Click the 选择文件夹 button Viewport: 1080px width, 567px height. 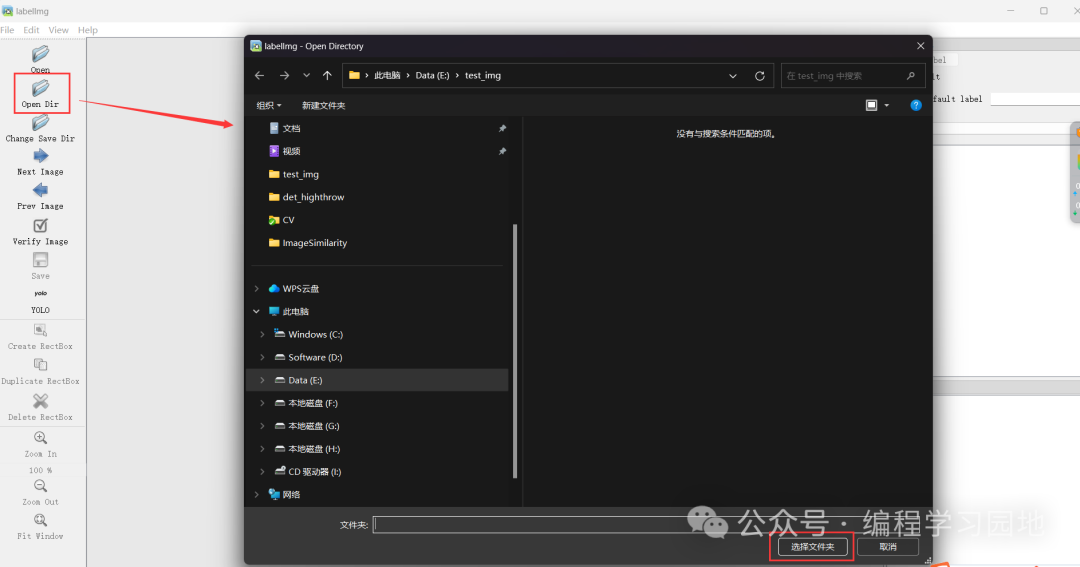(813, 546)
